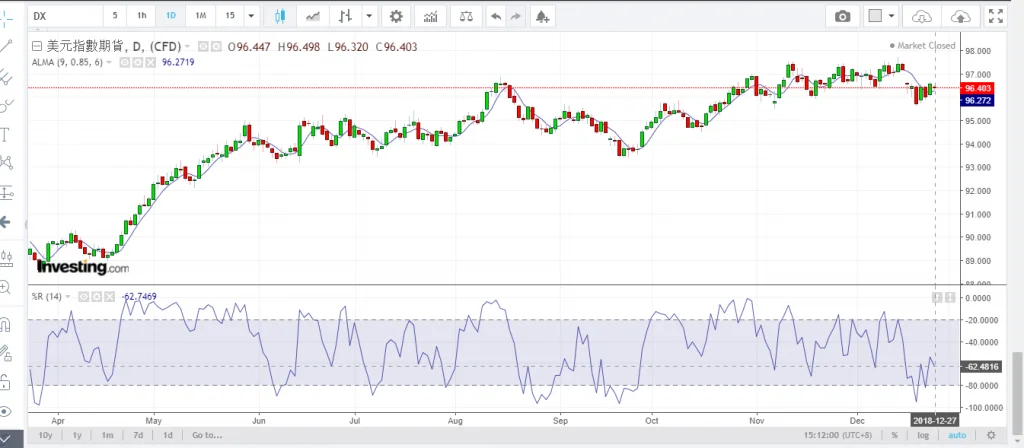This screenshot has width=1024, height=448.
Task: Load chart layout from cloud
Action: [x=921, y=16]
